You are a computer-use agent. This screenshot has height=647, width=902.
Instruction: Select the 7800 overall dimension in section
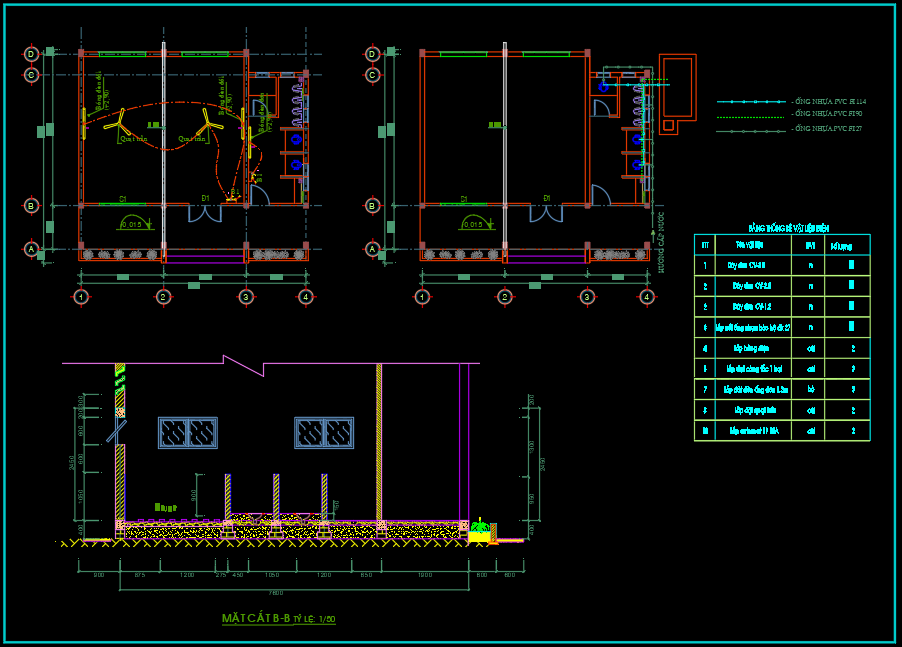(276, 593)
